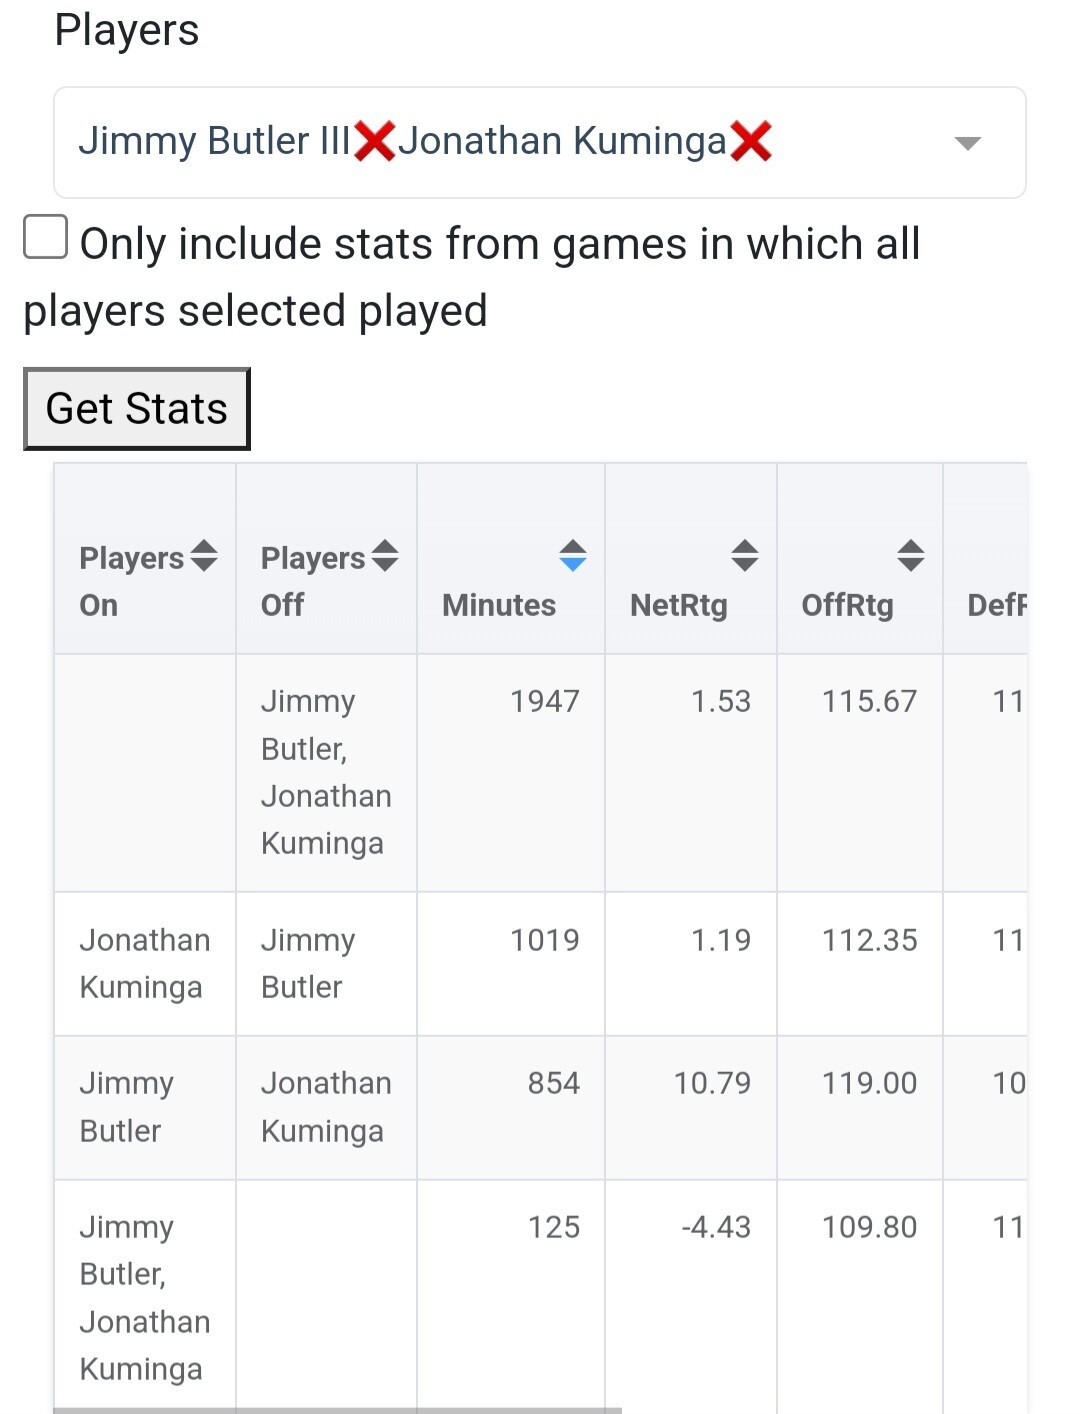The image size is (1080, 1414).
Task: Click the NetRtg column header text
Action: point(679,605)
